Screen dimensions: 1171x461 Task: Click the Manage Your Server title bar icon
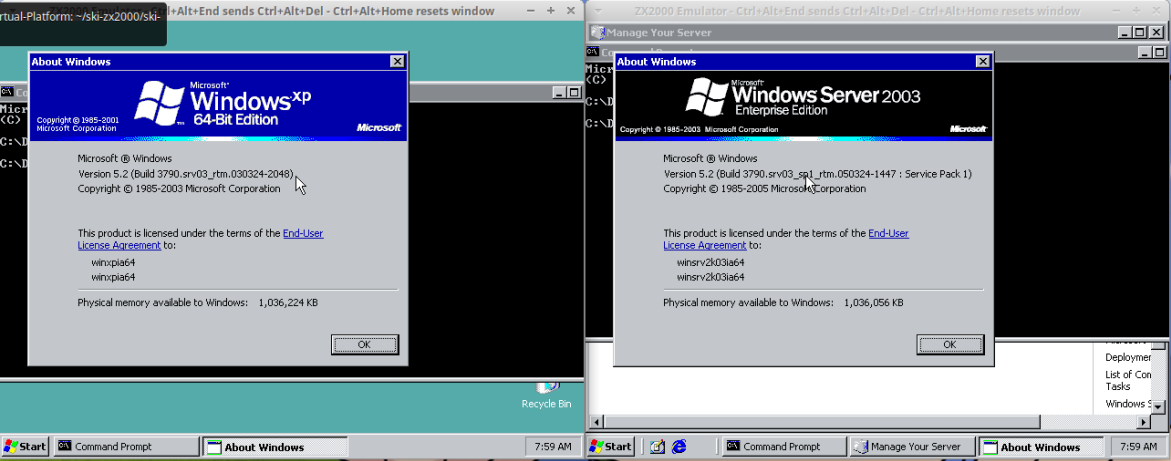[597, 32]
